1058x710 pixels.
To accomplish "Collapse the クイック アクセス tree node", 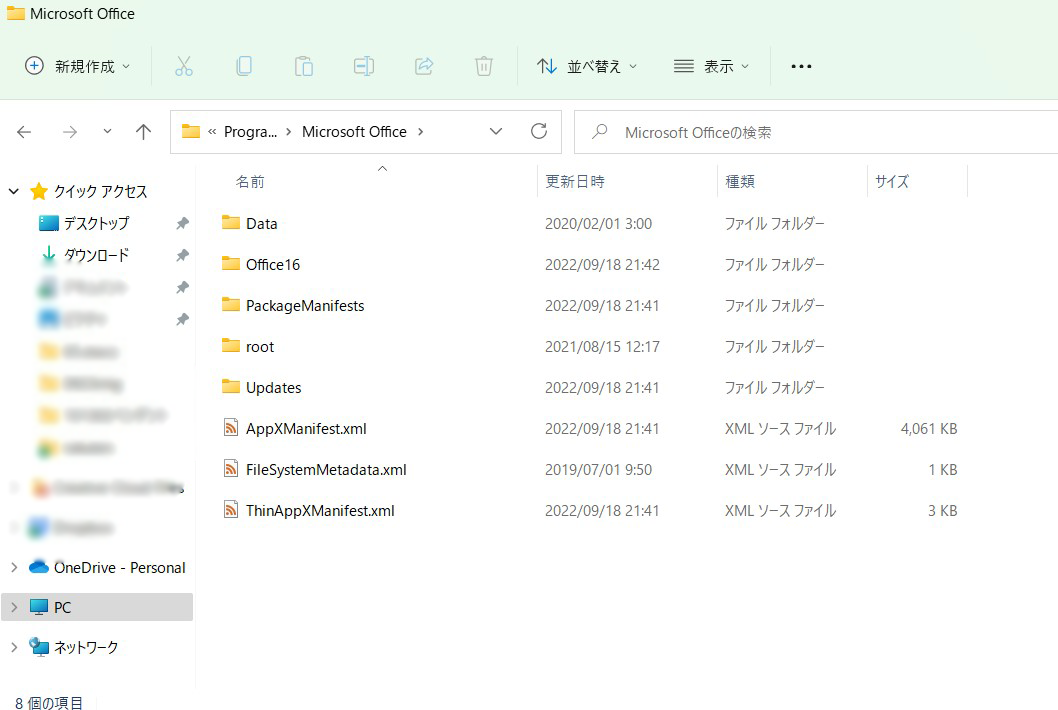I will point(13,192).
